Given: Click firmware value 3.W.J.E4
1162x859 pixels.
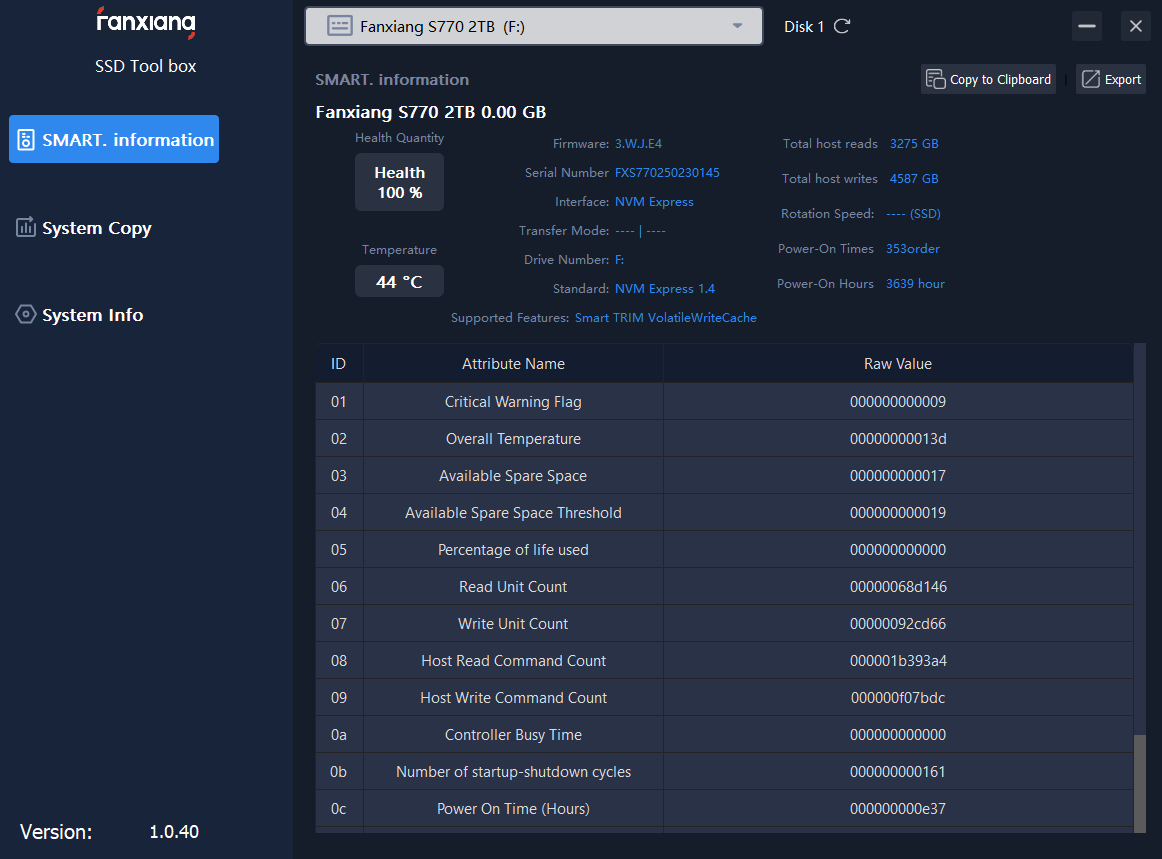Looking at the screenshot, I should (638, 144).
